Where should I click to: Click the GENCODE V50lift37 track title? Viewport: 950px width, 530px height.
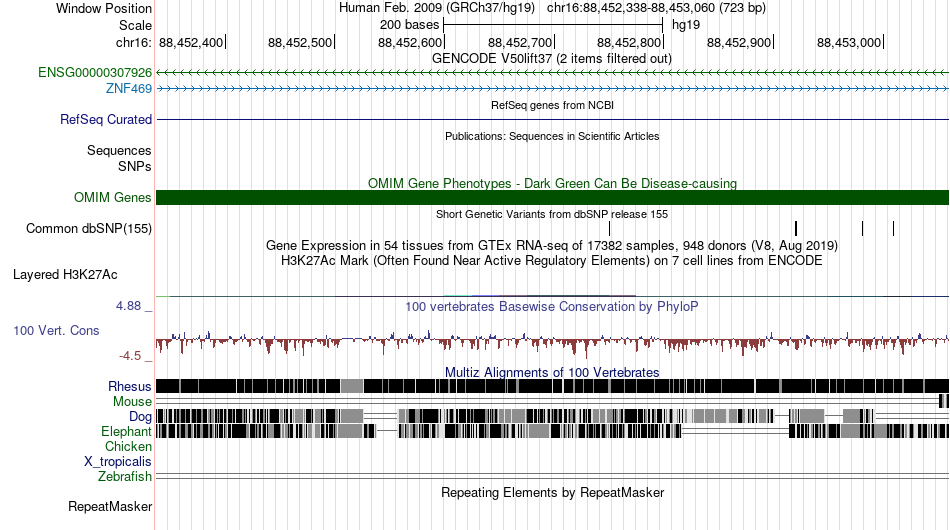(552, 59)
